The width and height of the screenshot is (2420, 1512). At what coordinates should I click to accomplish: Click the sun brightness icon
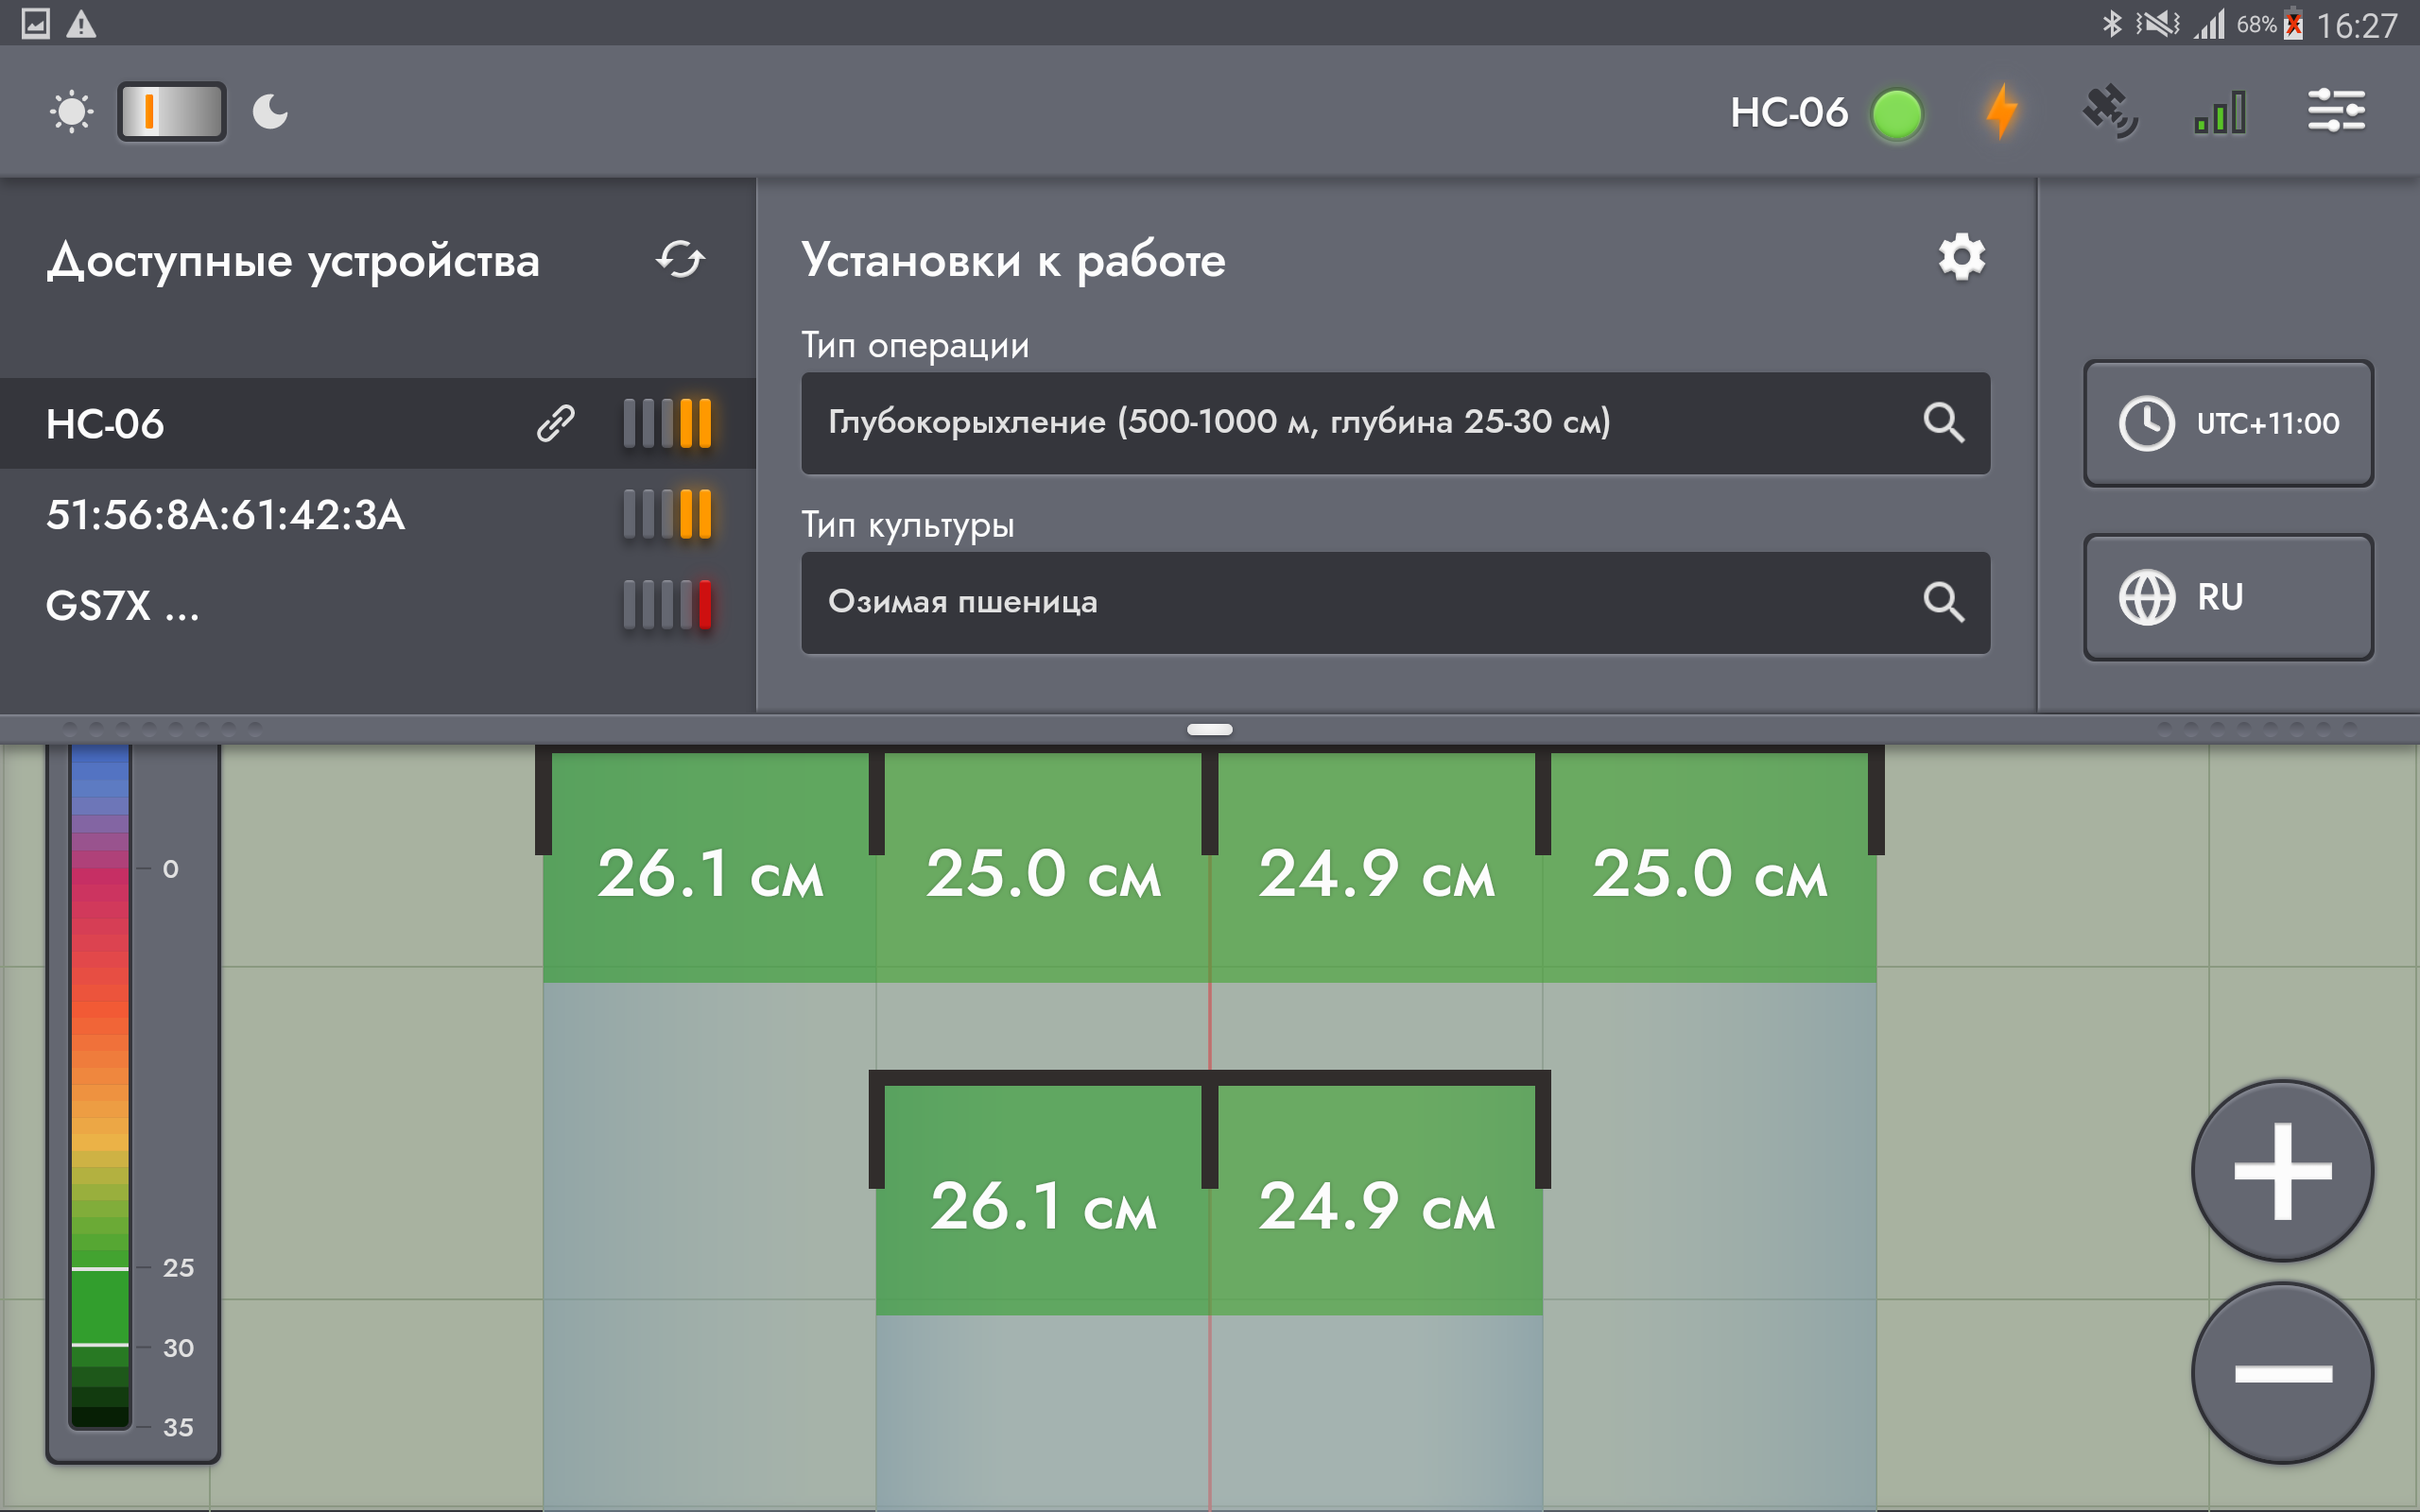[x=71, y=111]
